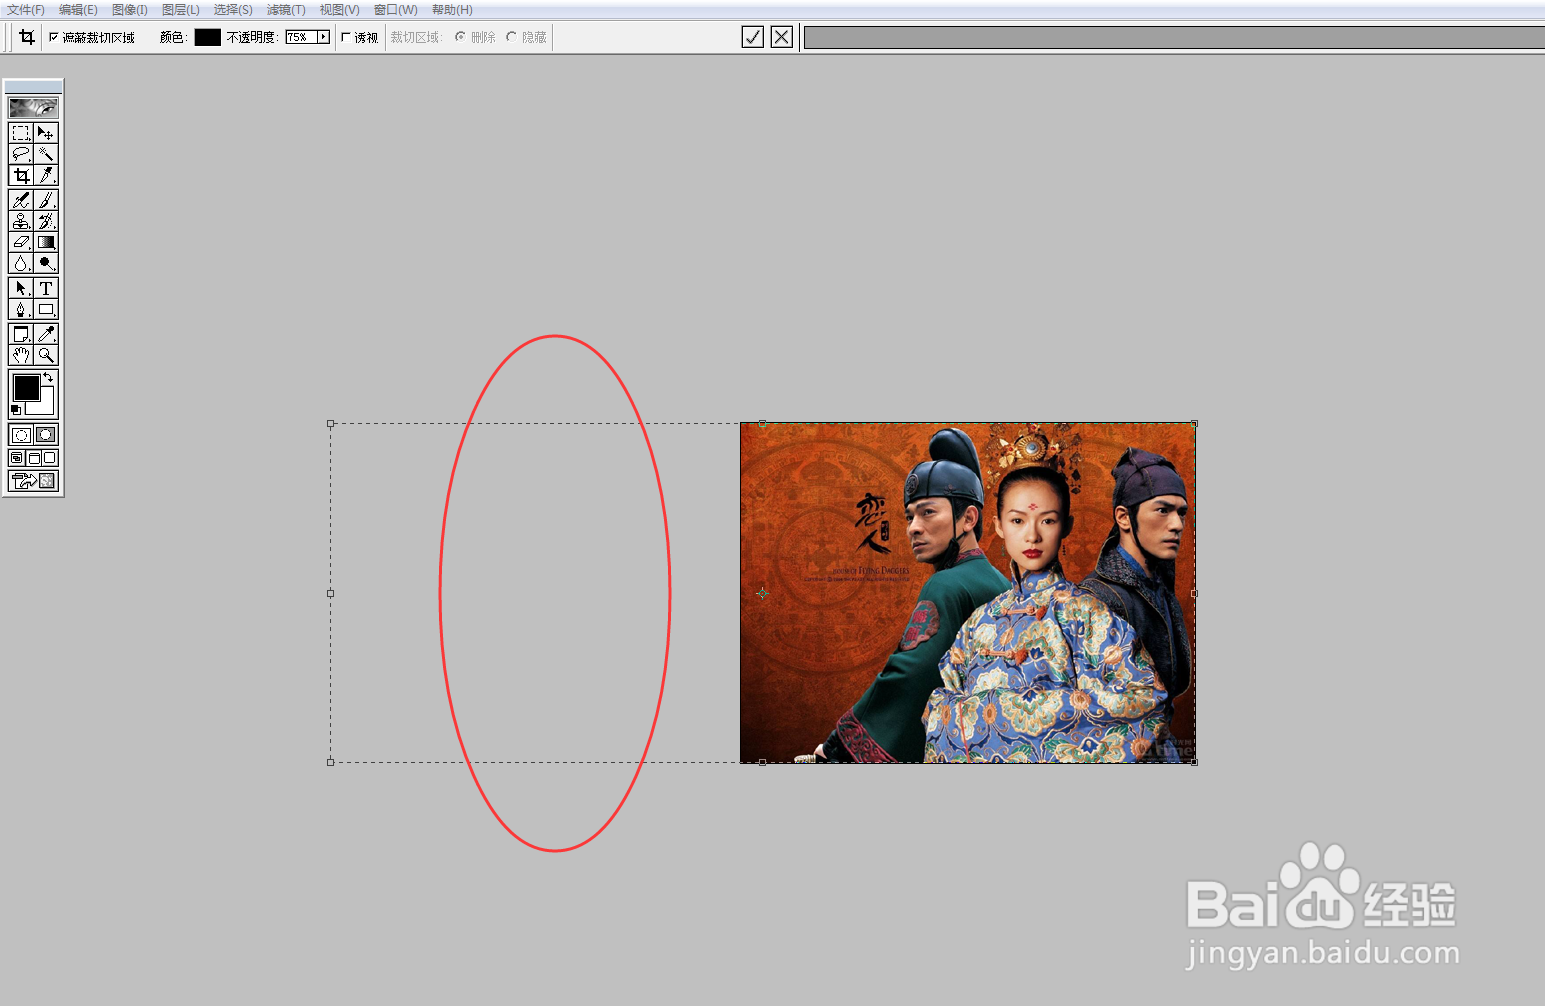
Task: Select the Airbrush tool
Action: 21,200
